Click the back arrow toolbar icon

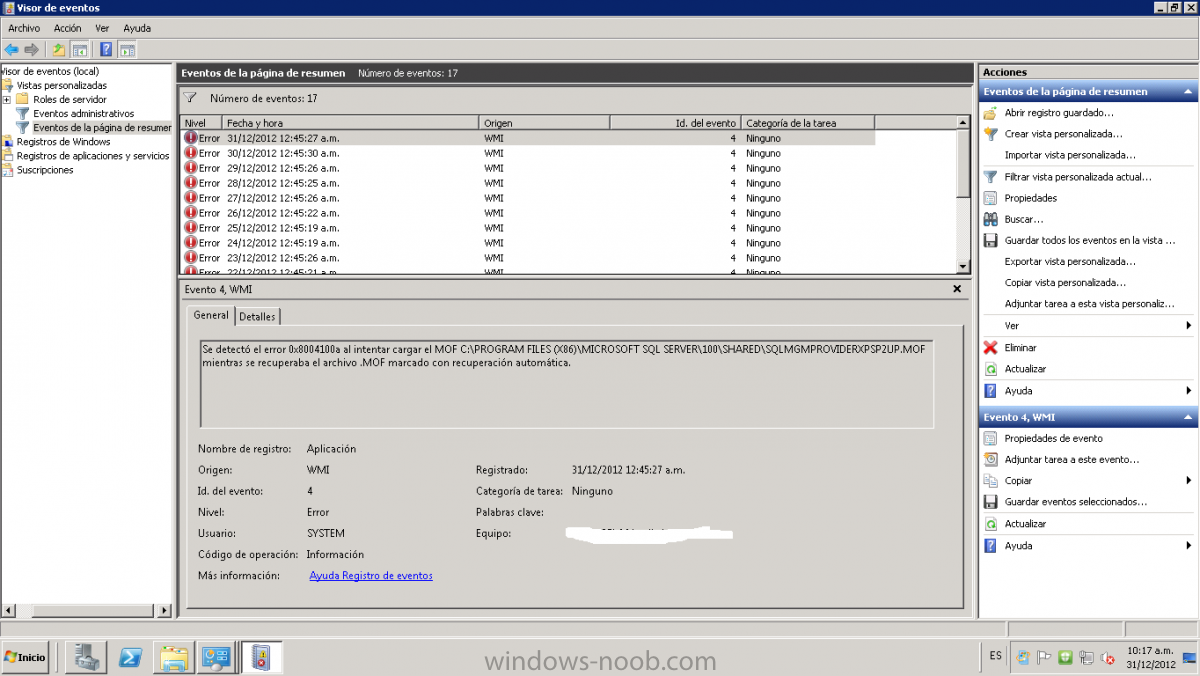pos(11,49)
